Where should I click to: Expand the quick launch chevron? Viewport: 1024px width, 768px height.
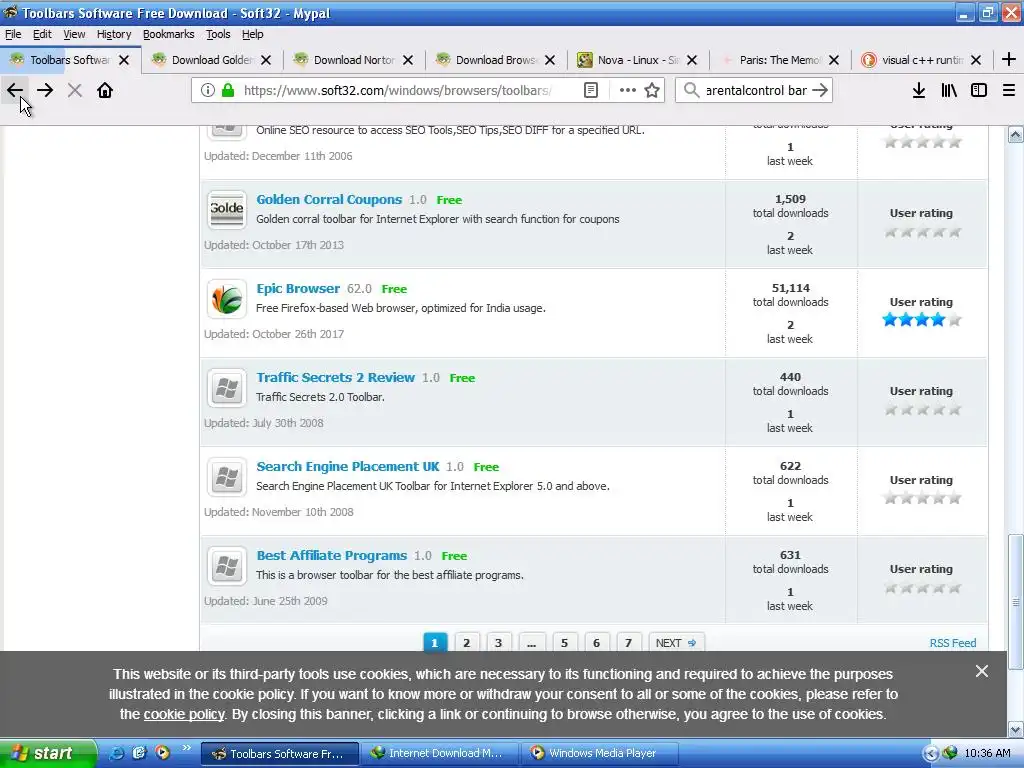point(187,747)
